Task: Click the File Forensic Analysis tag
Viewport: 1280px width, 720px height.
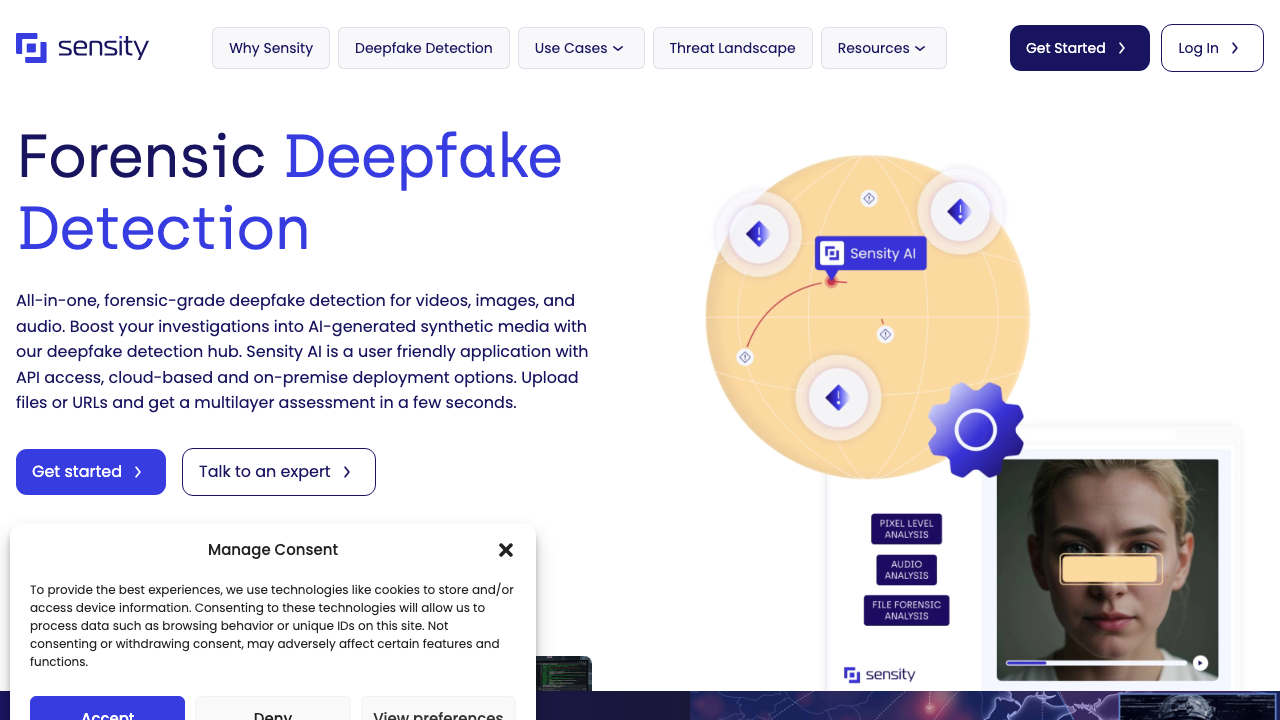Action: (x=907, y=610)
